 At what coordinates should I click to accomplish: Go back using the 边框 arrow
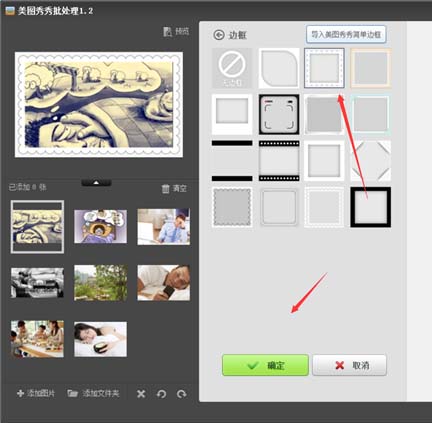(219, 35)
